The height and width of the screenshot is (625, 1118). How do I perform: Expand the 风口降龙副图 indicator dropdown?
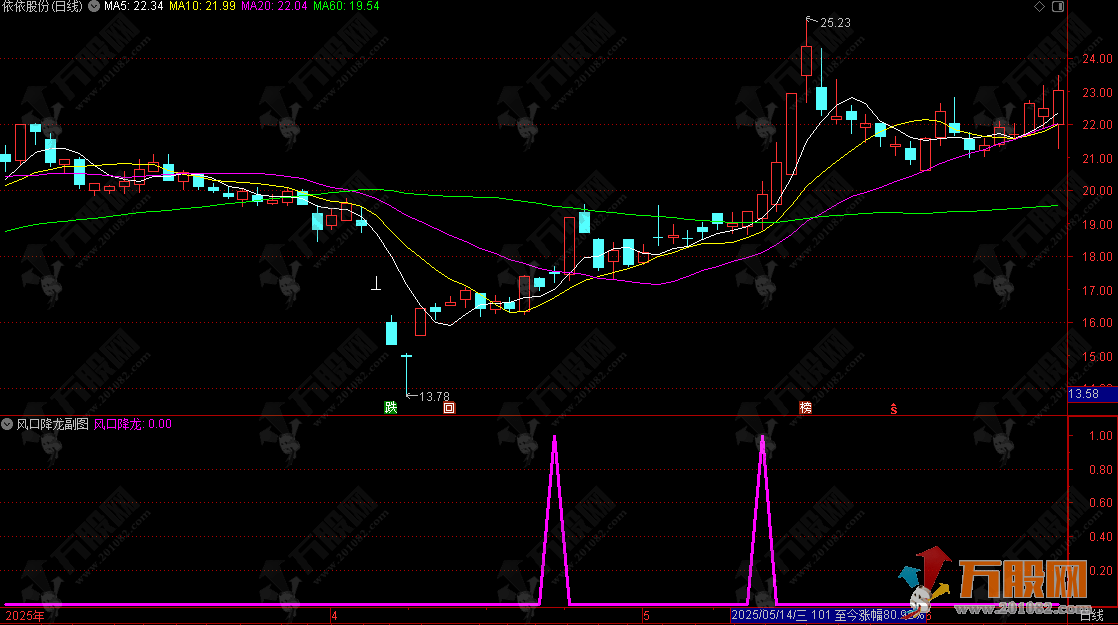pos(8,424)
